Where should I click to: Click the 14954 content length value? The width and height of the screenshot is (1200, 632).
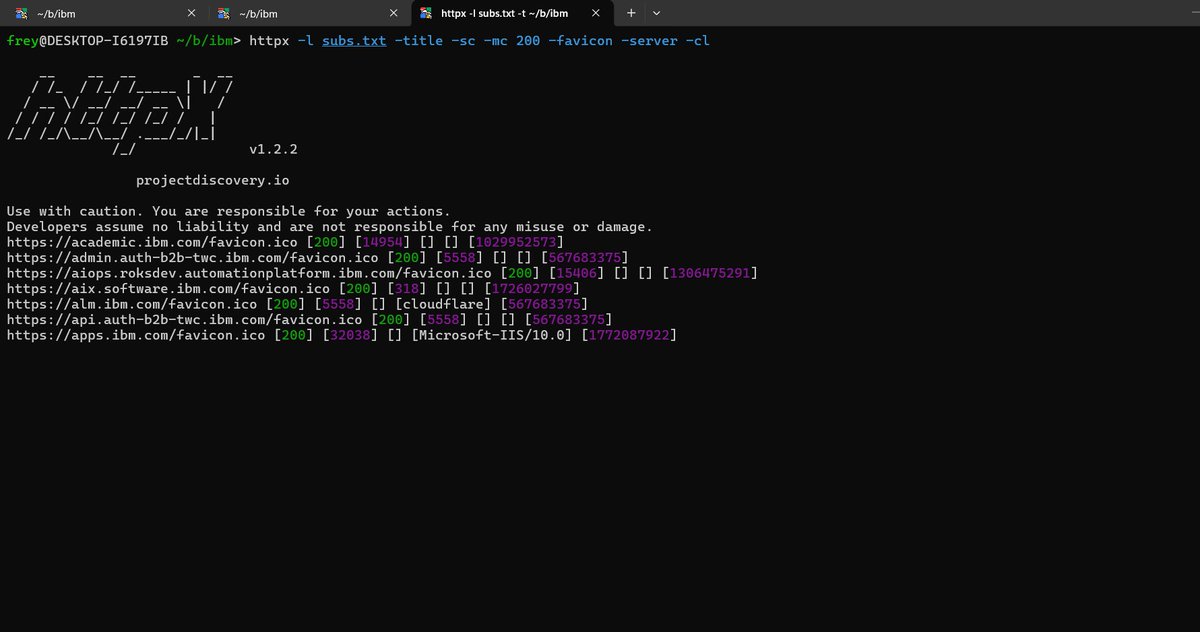382,243
